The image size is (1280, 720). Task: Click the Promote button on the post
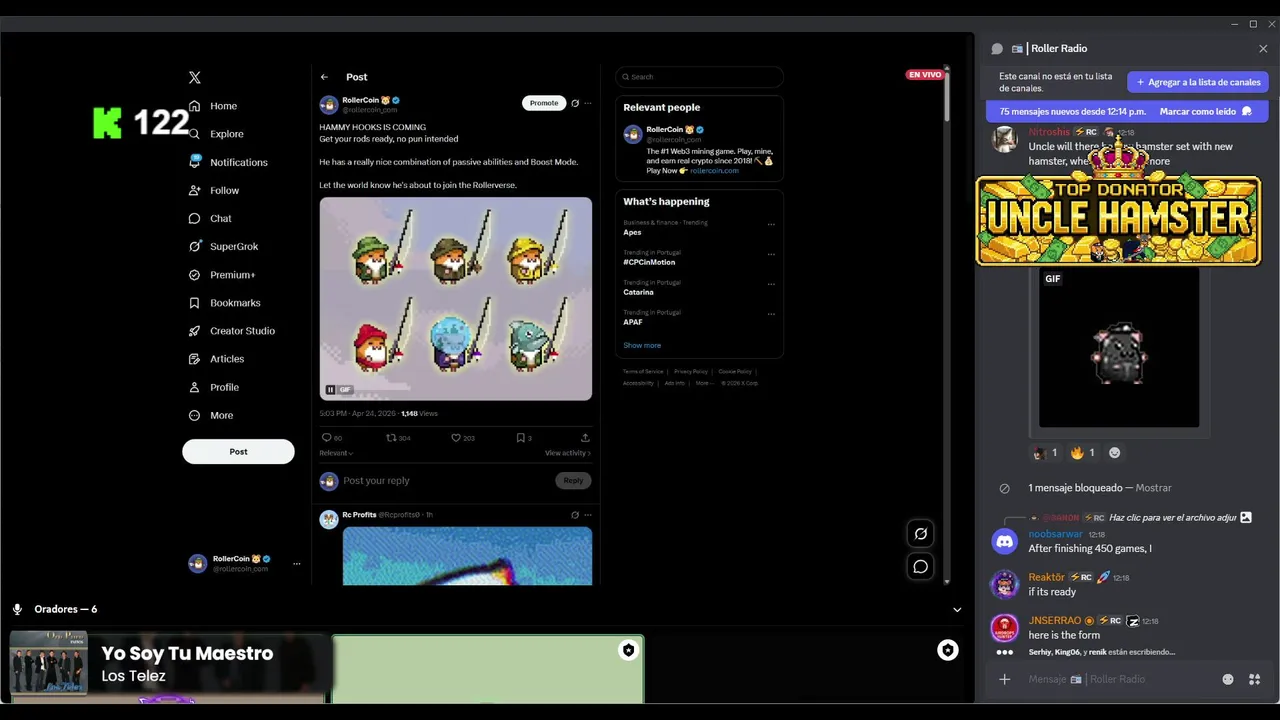(544, 103)
